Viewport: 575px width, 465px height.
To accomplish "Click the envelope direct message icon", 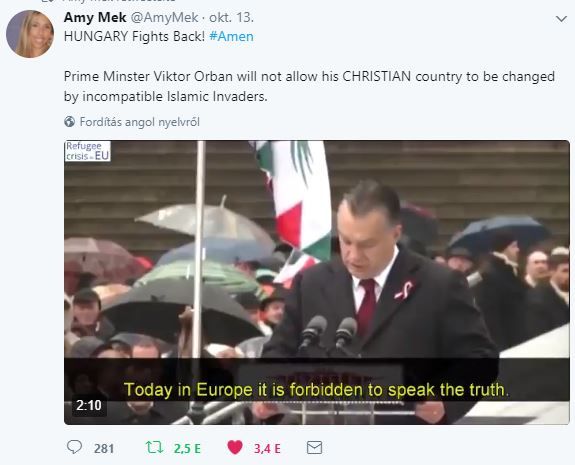I will [x=314, y=447].
